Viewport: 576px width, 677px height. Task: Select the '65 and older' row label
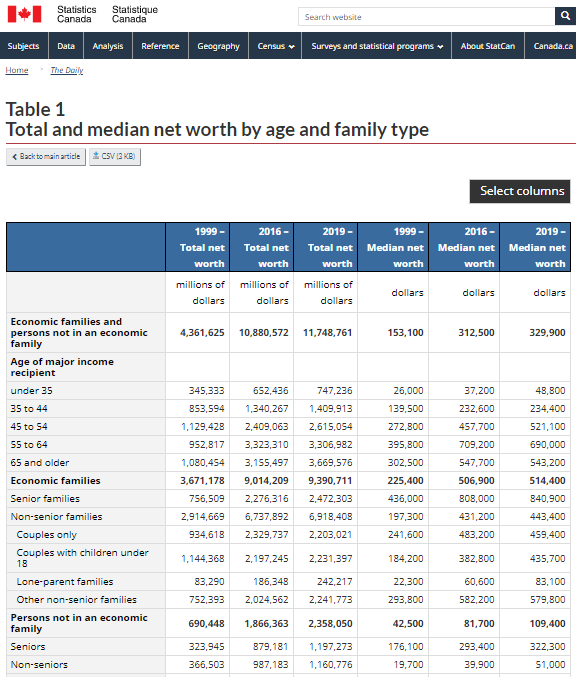click(x=40, y=463)
